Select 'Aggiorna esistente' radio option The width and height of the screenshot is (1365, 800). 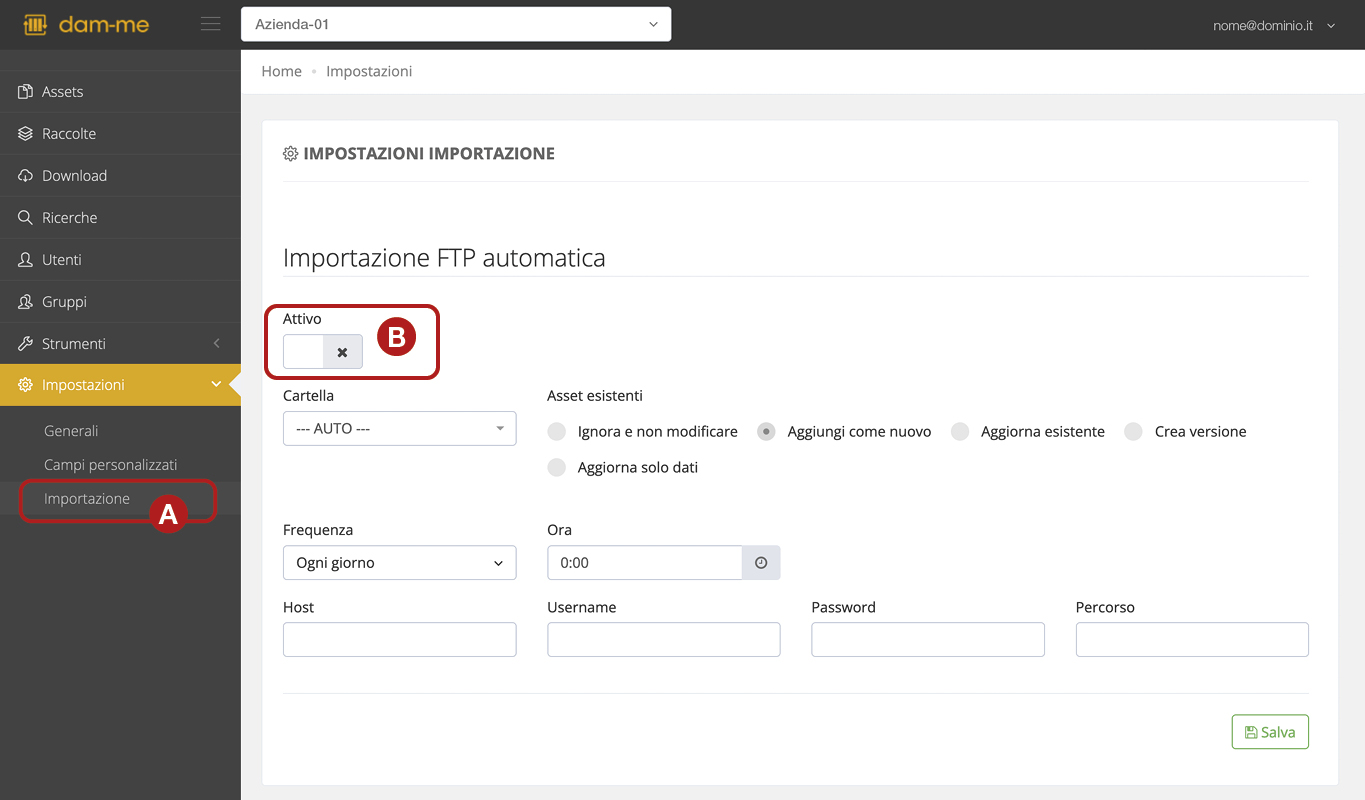click(960, 432)
